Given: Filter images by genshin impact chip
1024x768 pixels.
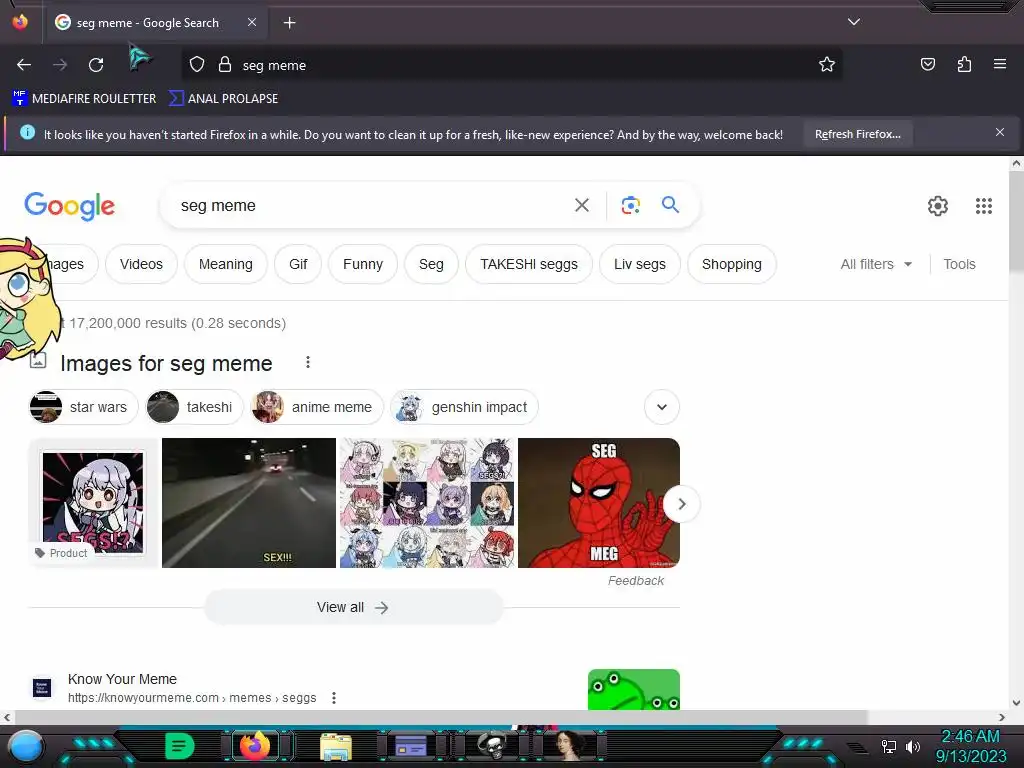Looking at the screenshot, I should pyautogui.click(x=464, y=407).
